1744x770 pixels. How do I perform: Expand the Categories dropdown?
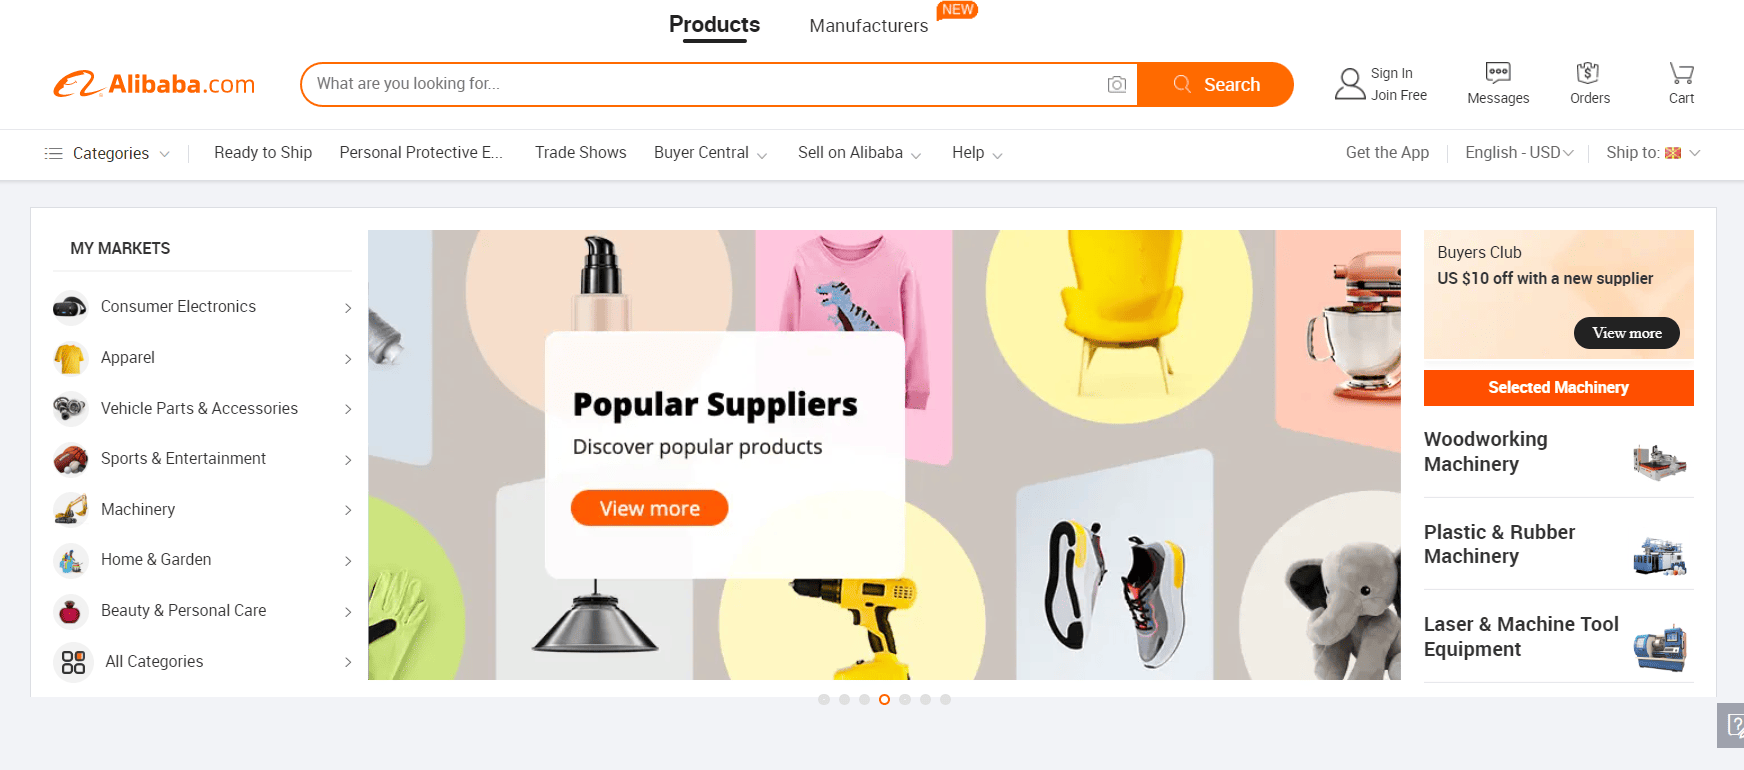tap(107, 153)
